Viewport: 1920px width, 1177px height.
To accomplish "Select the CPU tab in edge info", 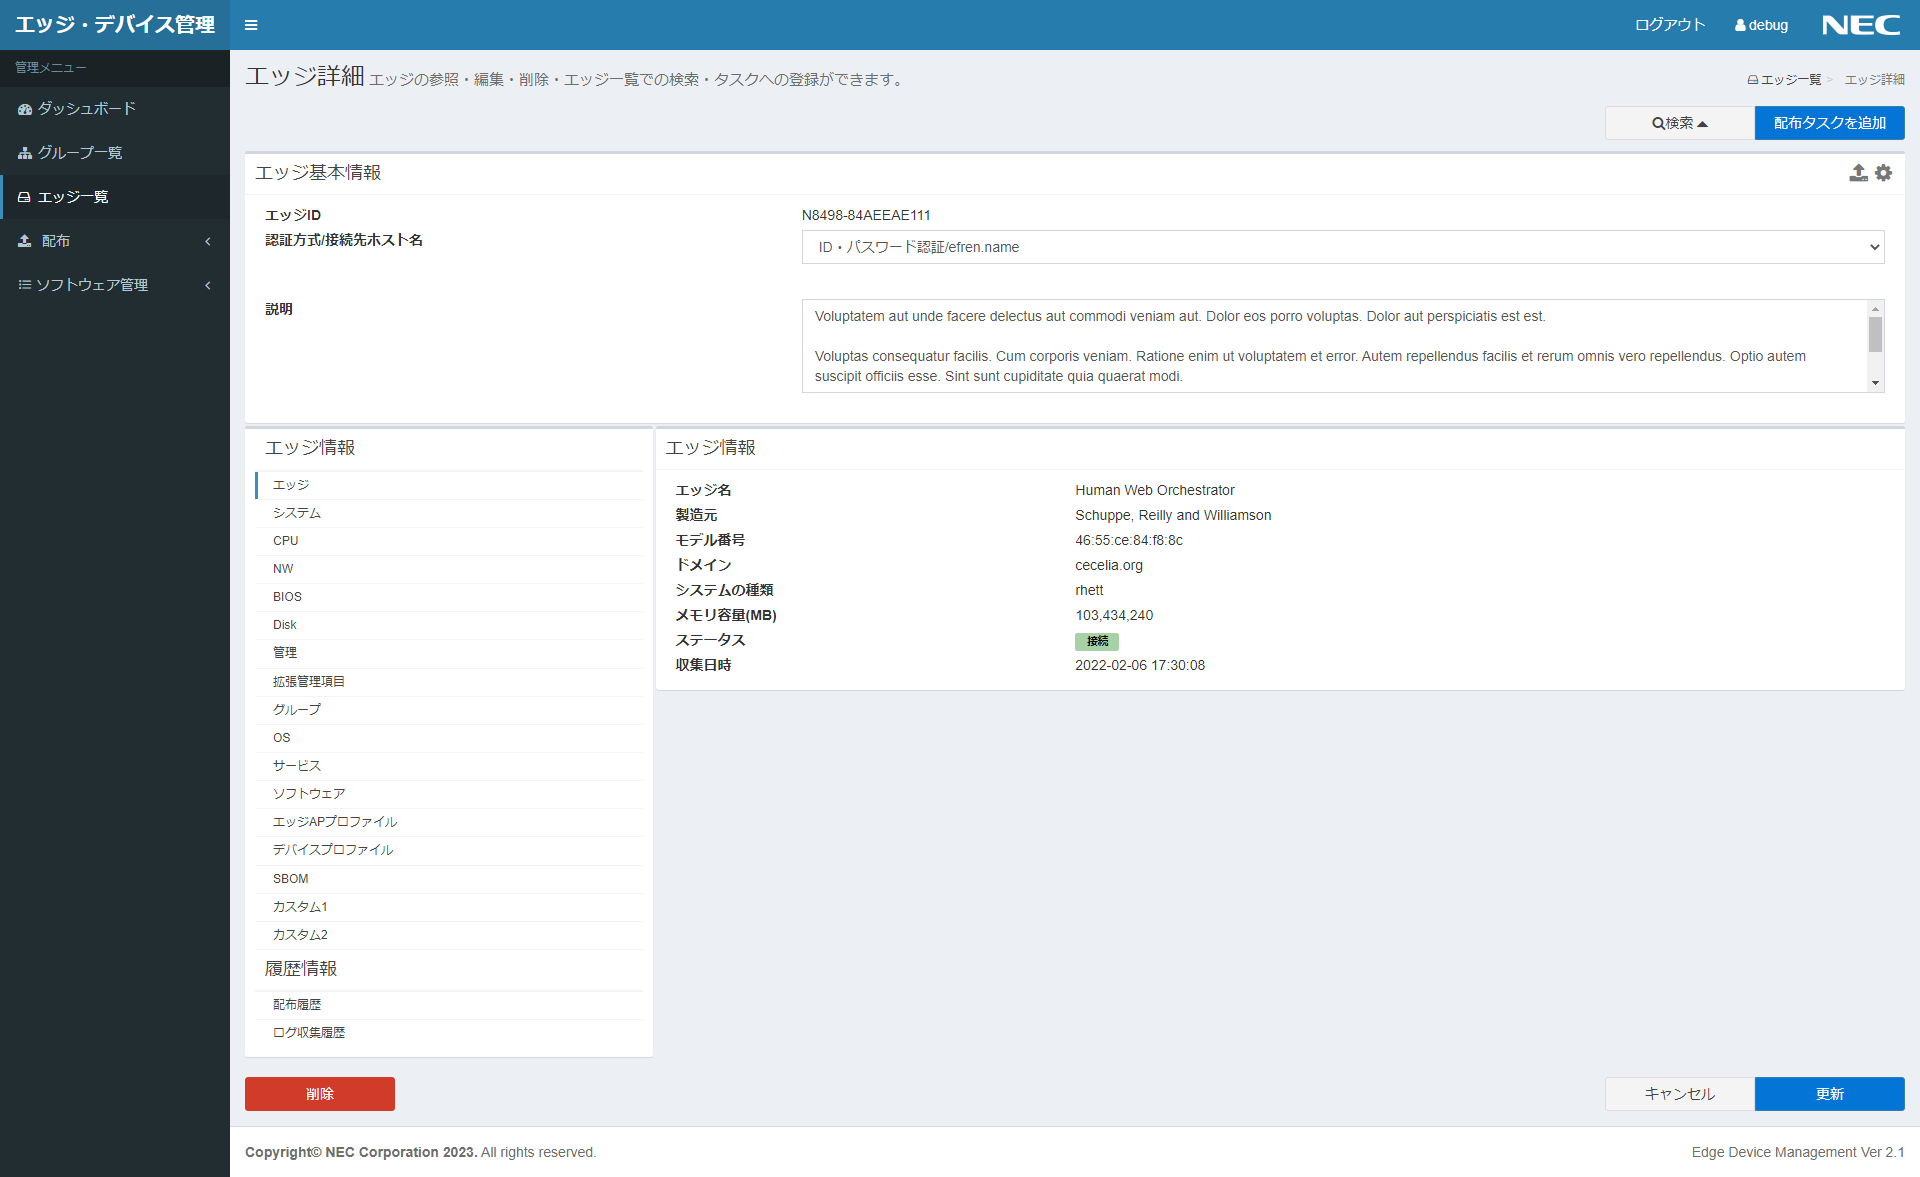I will click(286, 541).
